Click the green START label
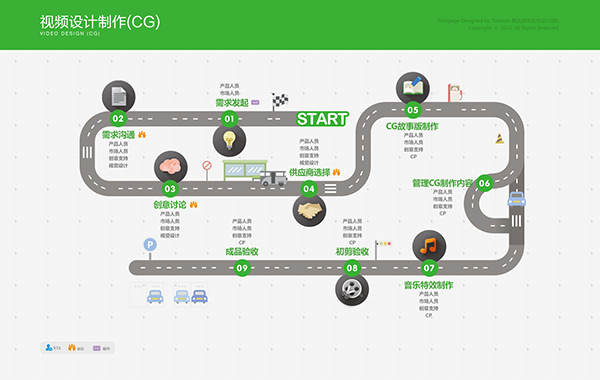This screenshot has height=380, width=600. (322, 119)
